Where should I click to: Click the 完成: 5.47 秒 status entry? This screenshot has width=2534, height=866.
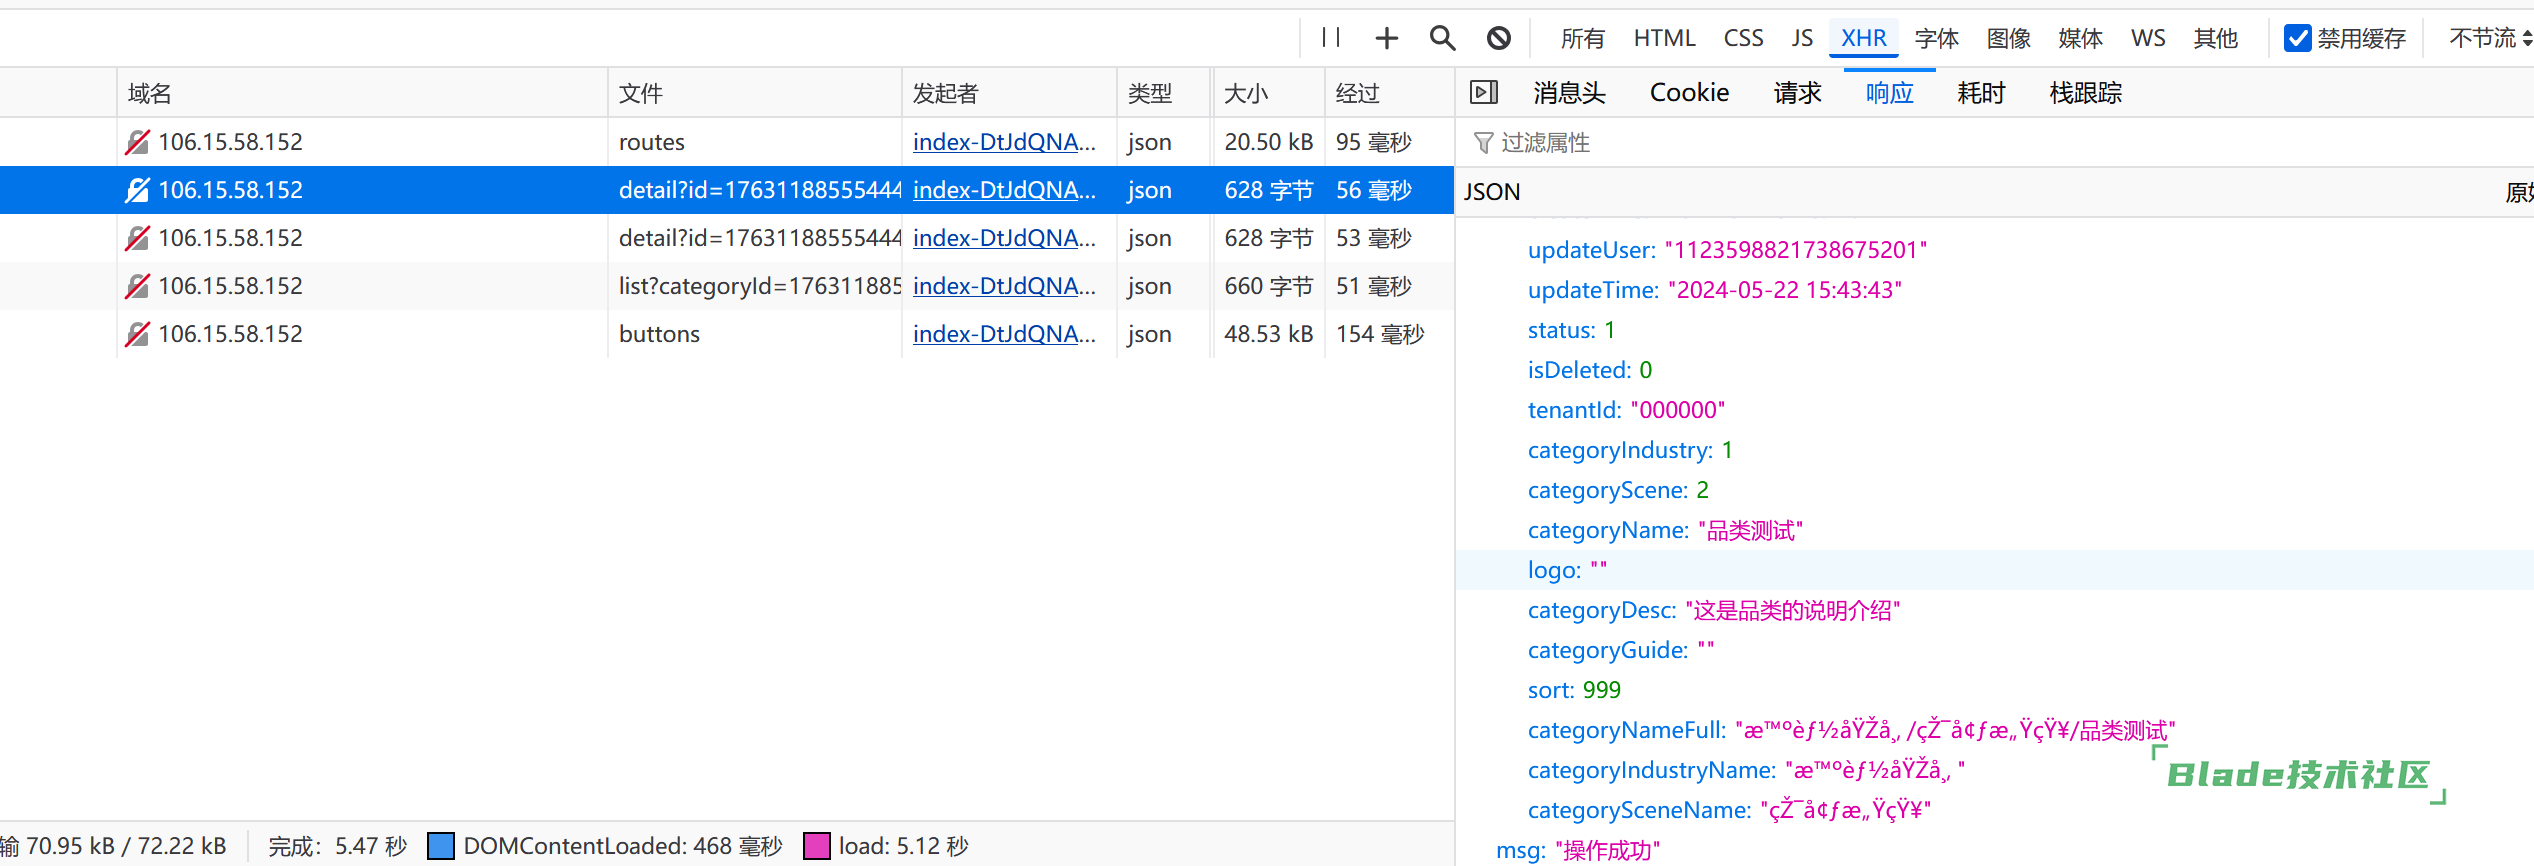pyautogui.click(x=337, y=846)
